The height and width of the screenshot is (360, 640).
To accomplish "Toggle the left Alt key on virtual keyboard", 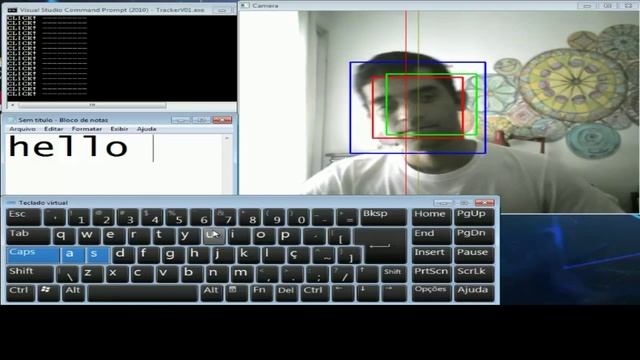I will [73, 293].
